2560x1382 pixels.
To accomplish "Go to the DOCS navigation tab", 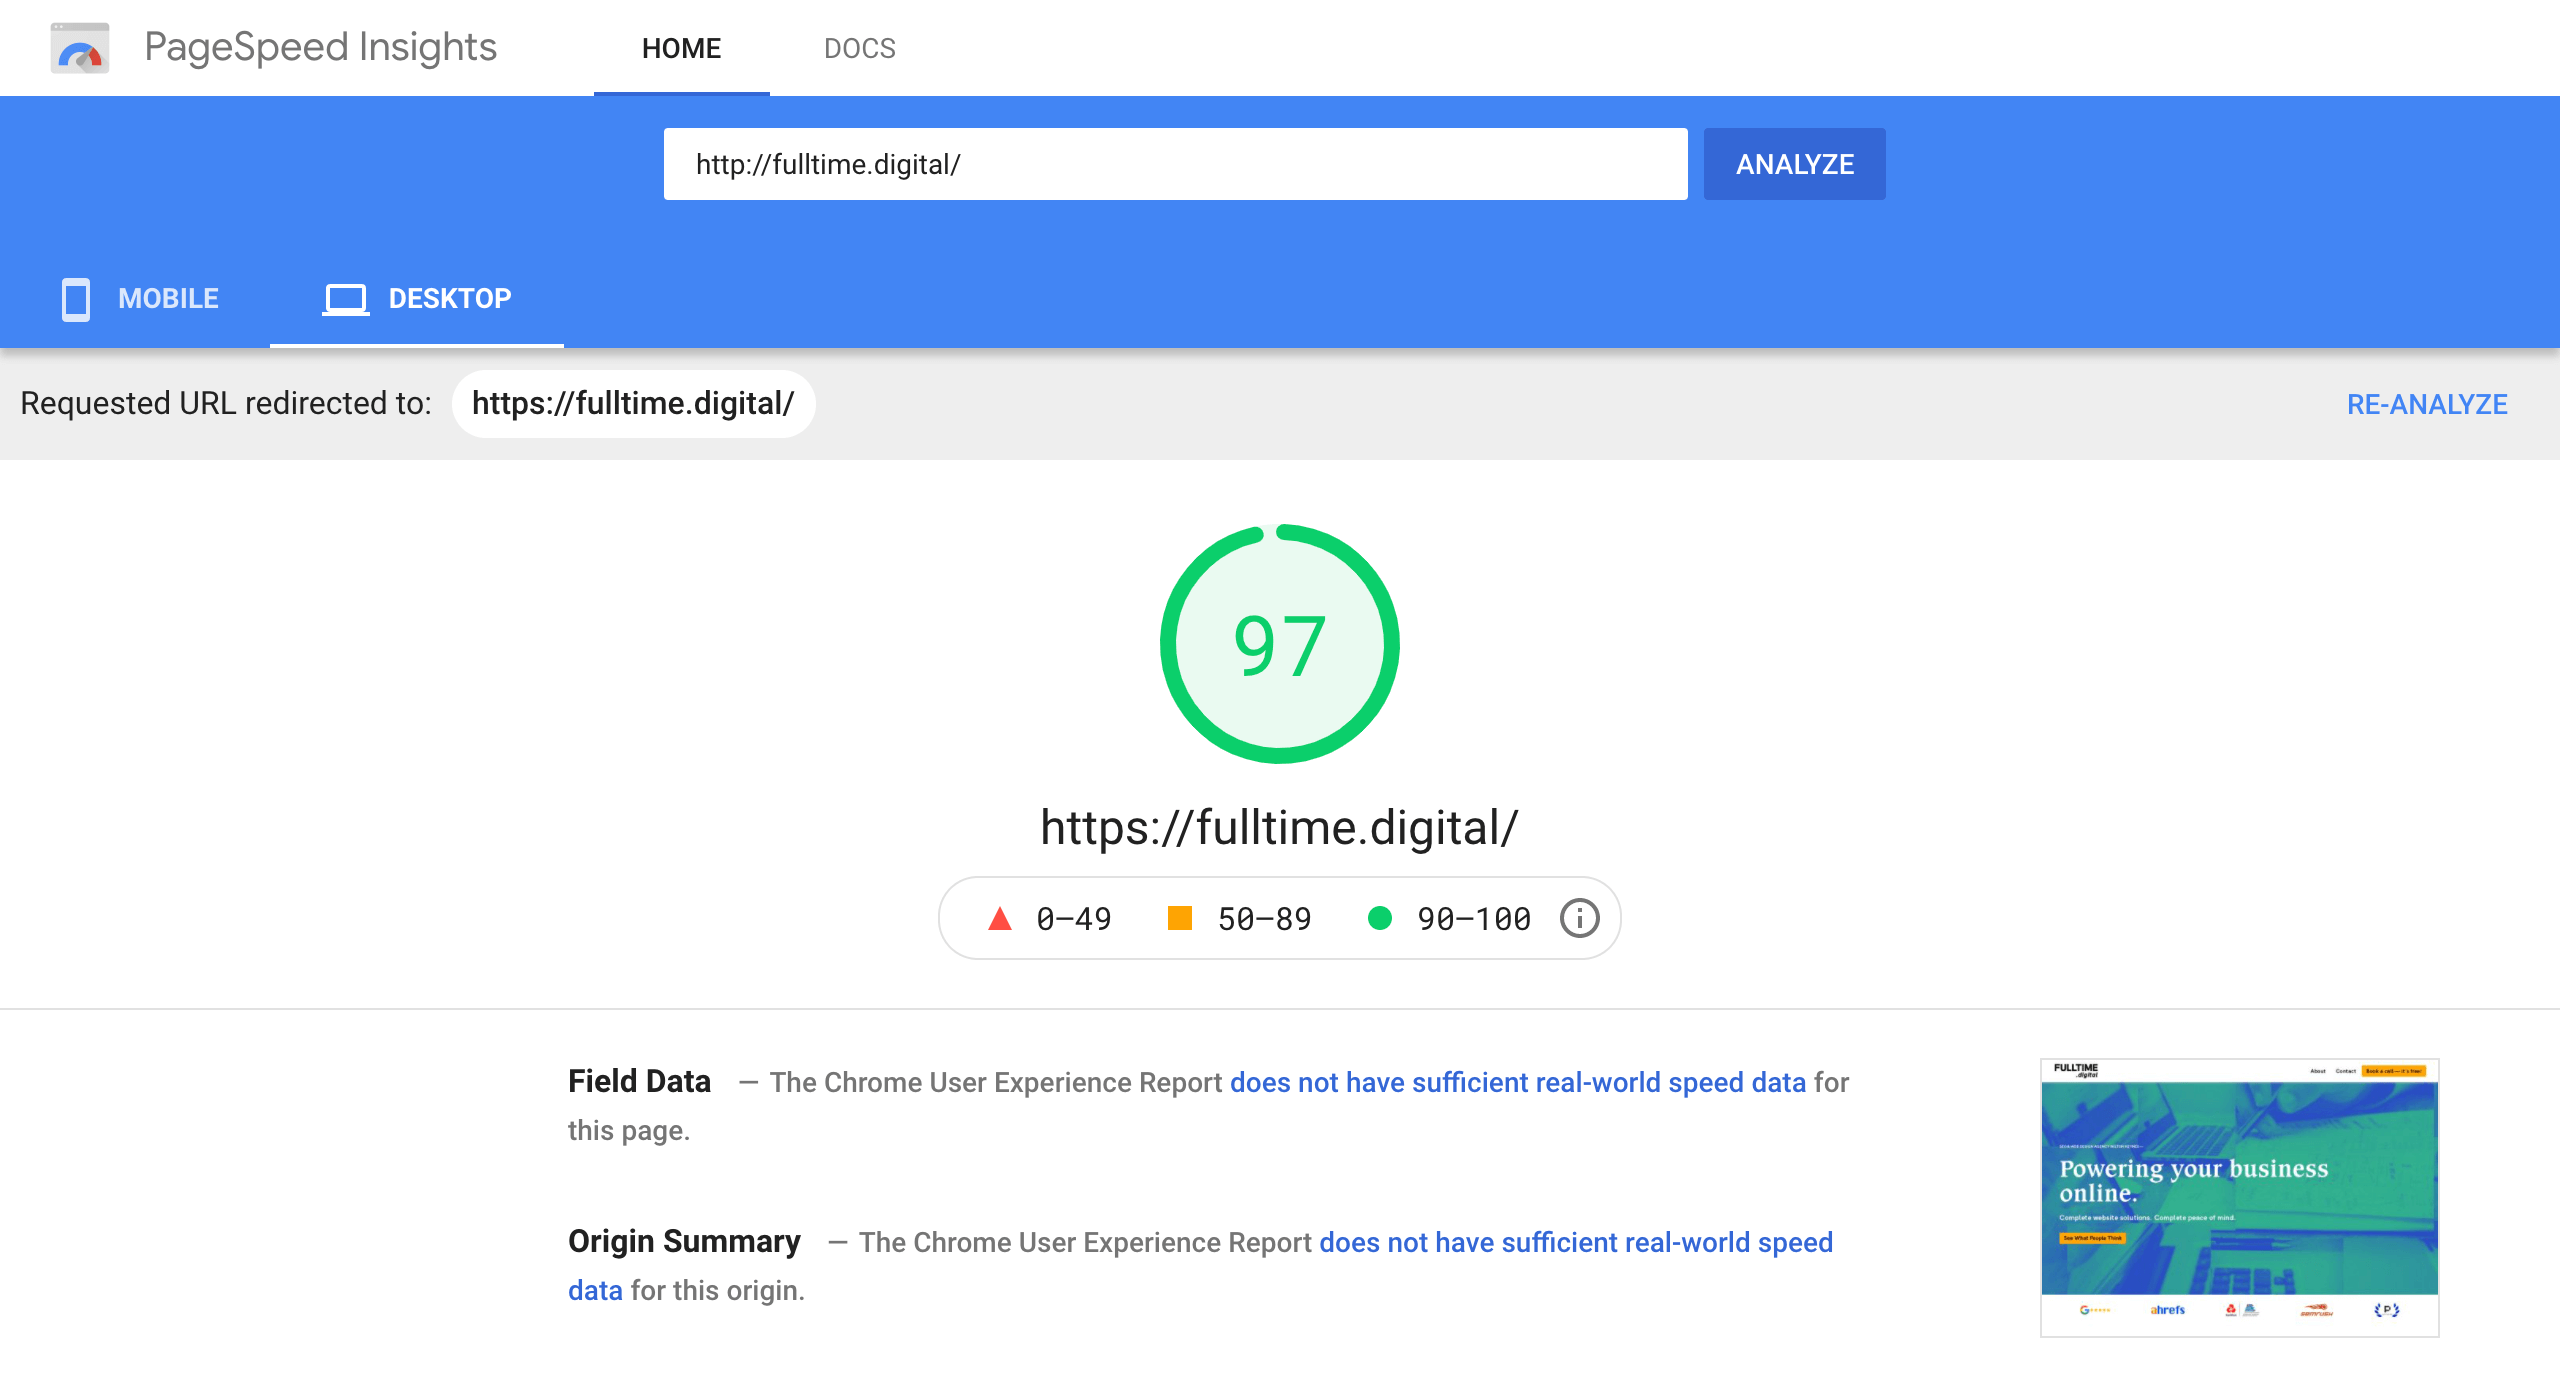I will pos(859,48).
